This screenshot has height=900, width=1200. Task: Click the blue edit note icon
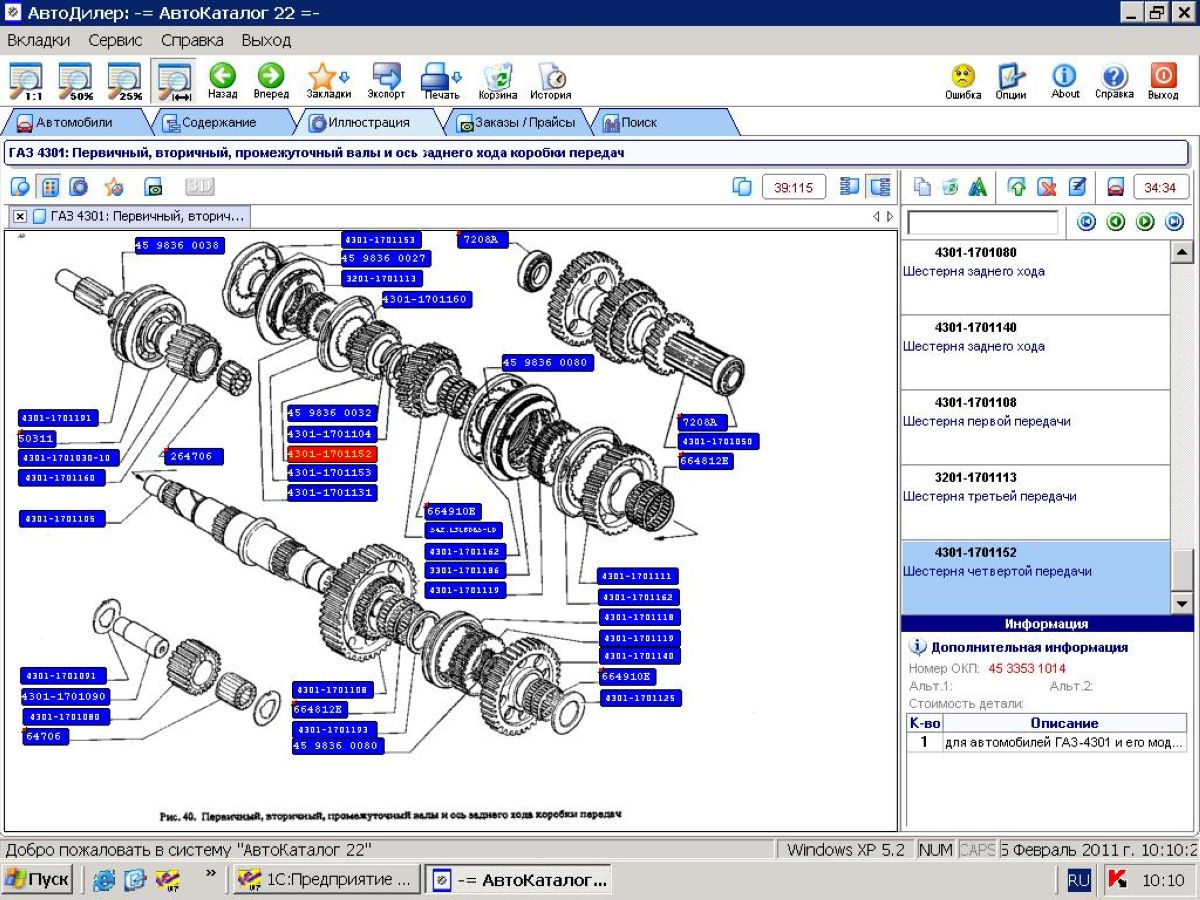tap(1077, 186)
